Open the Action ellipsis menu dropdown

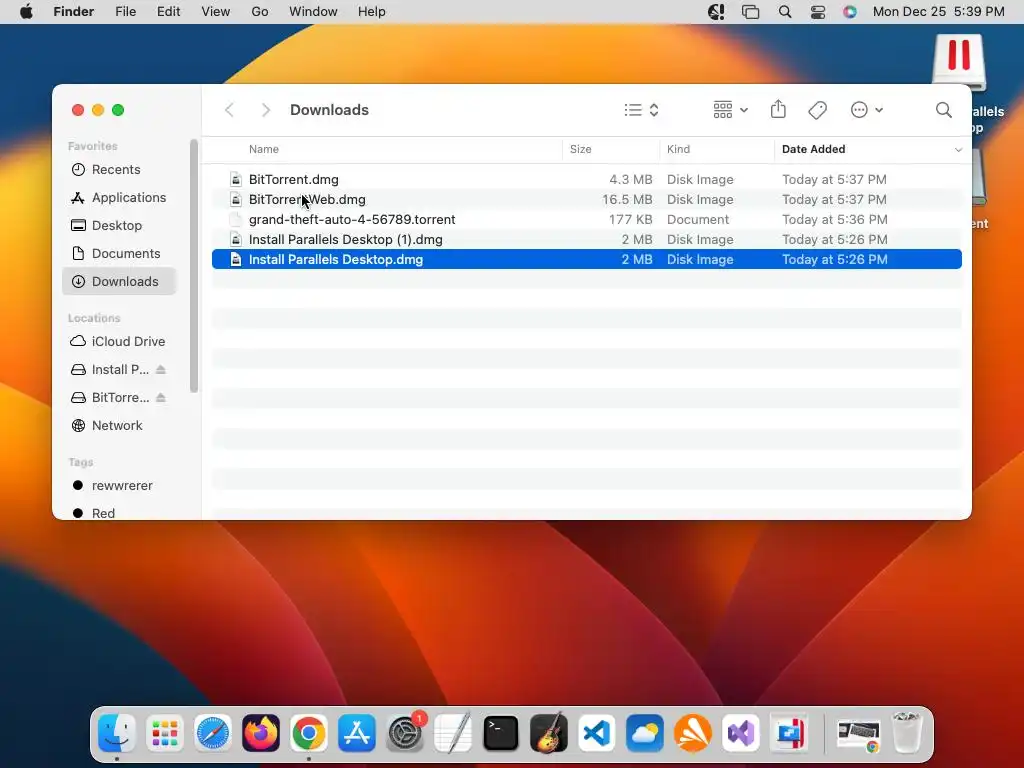point(867,110)
